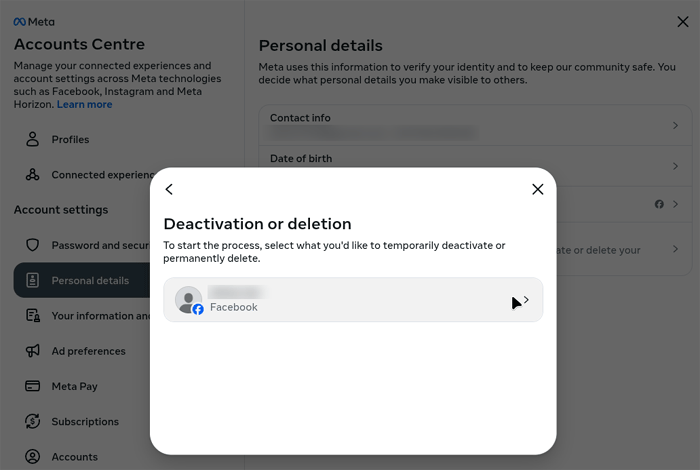Click the Connected experiences icon
This screenshot has height=470, width=700.
click(33, 175)
